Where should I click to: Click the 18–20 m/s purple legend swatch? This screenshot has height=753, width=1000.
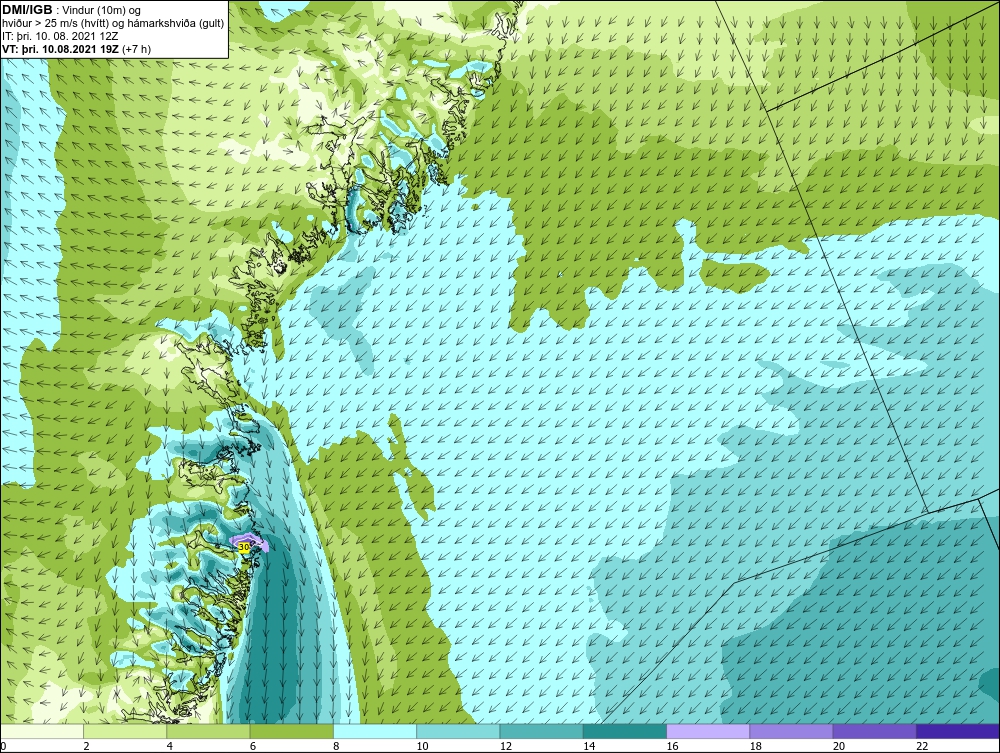coord(791,731)
